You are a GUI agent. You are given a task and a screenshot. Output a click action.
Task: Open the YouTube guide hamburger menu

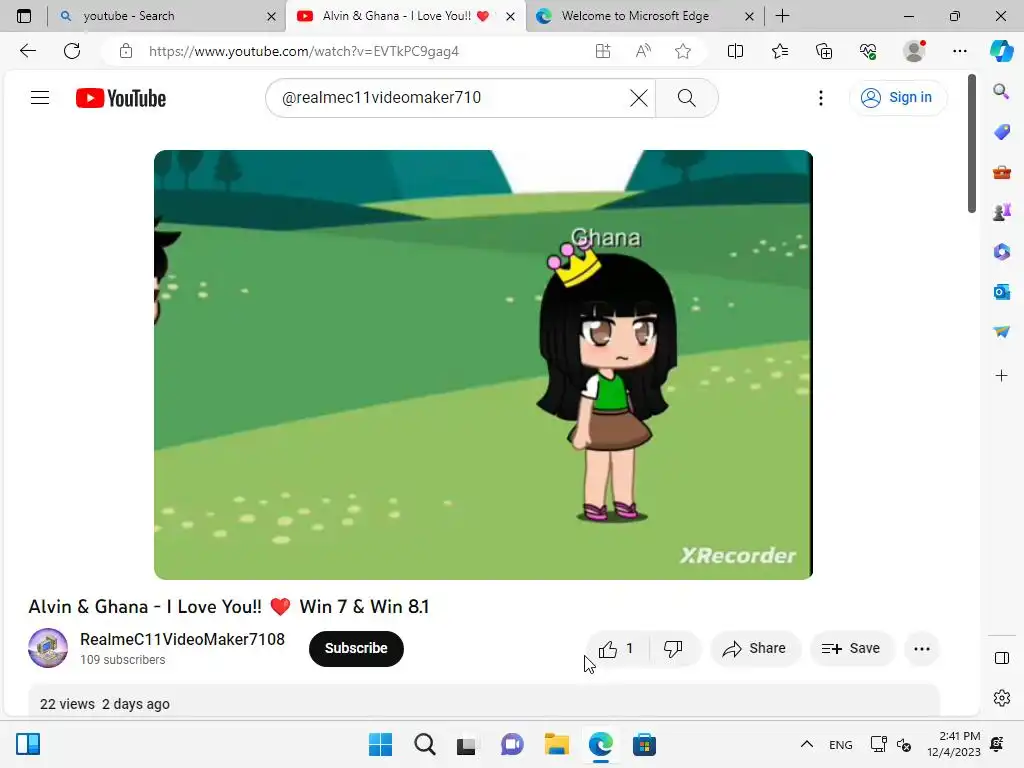point(40,98)
